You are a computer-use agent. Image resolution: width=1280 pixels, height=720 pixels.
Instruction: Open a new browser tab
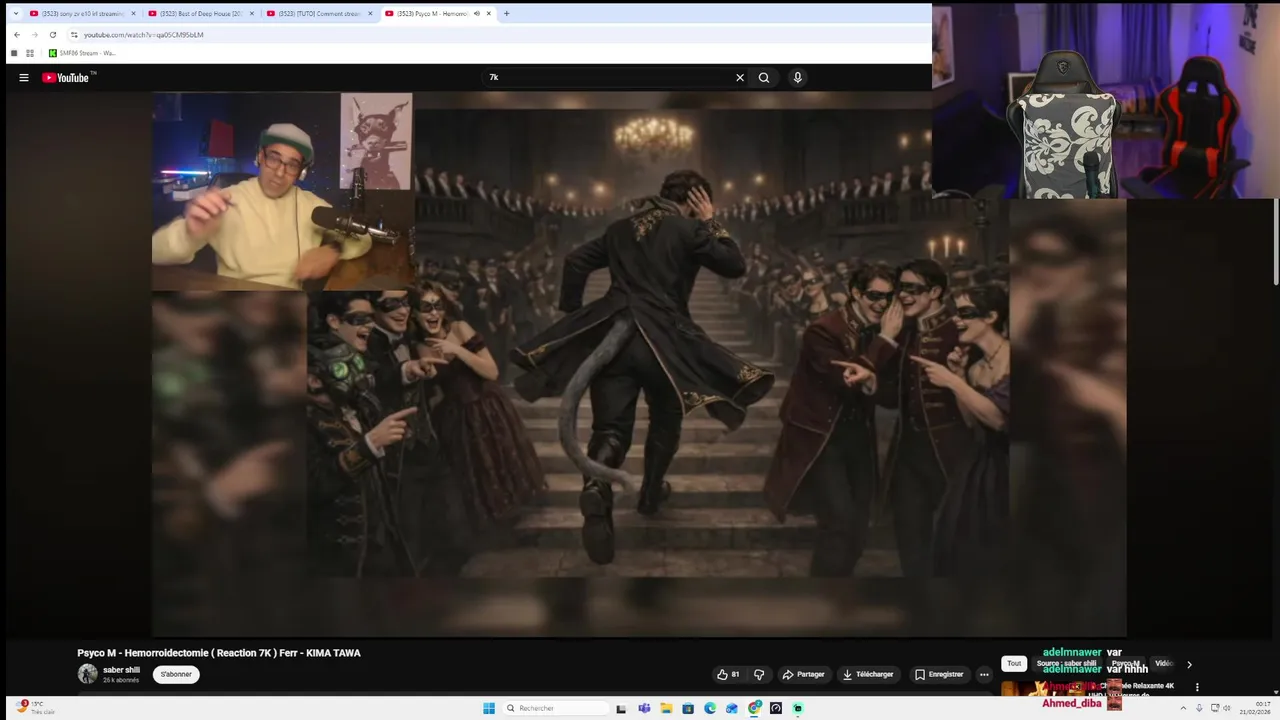tap(506, 14)
